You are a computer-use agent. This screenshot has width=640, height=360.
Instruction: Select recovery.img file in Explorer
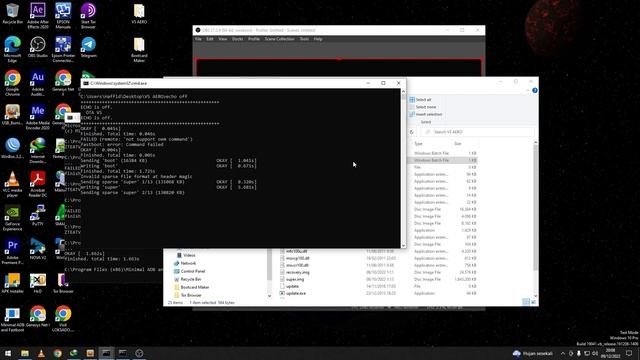coord(294,272)
